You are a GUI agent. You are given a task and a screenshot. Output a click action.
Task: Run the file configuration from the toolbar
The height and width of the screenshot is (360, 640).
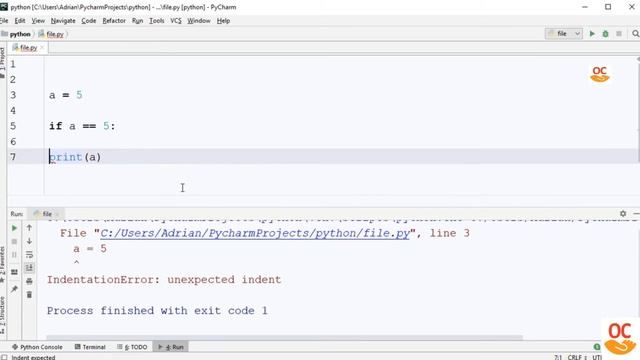point(592,34)
